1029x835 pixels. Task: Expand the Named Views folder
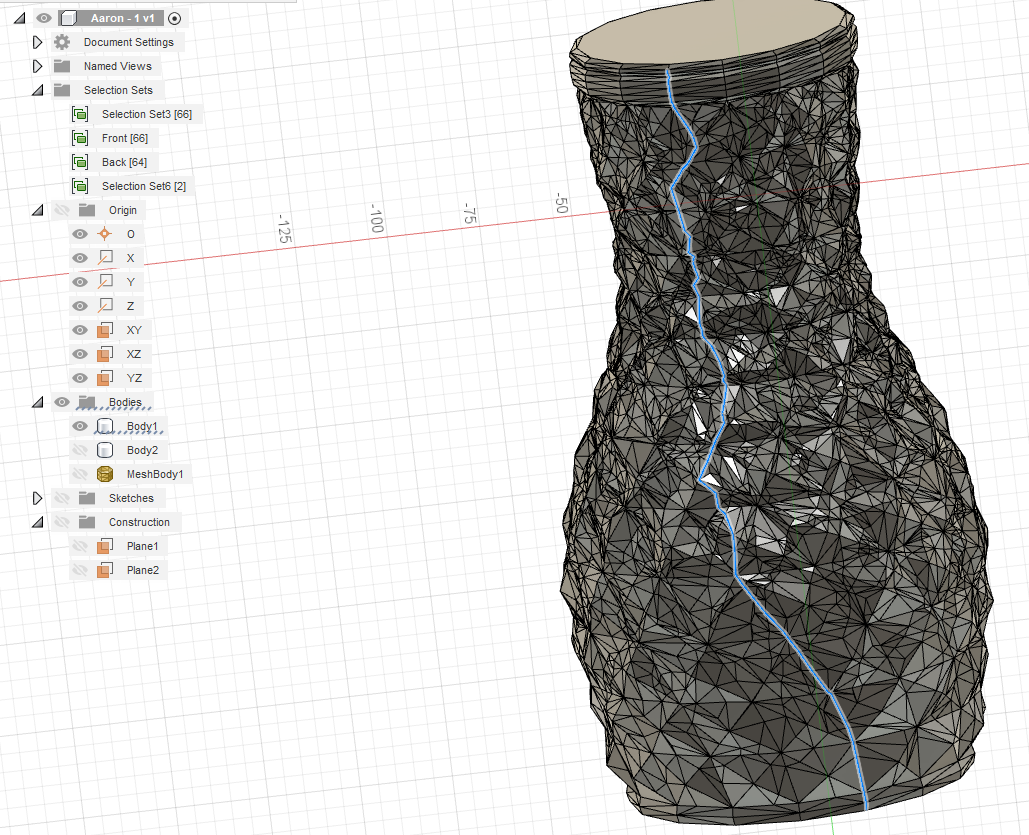(38, 66)
